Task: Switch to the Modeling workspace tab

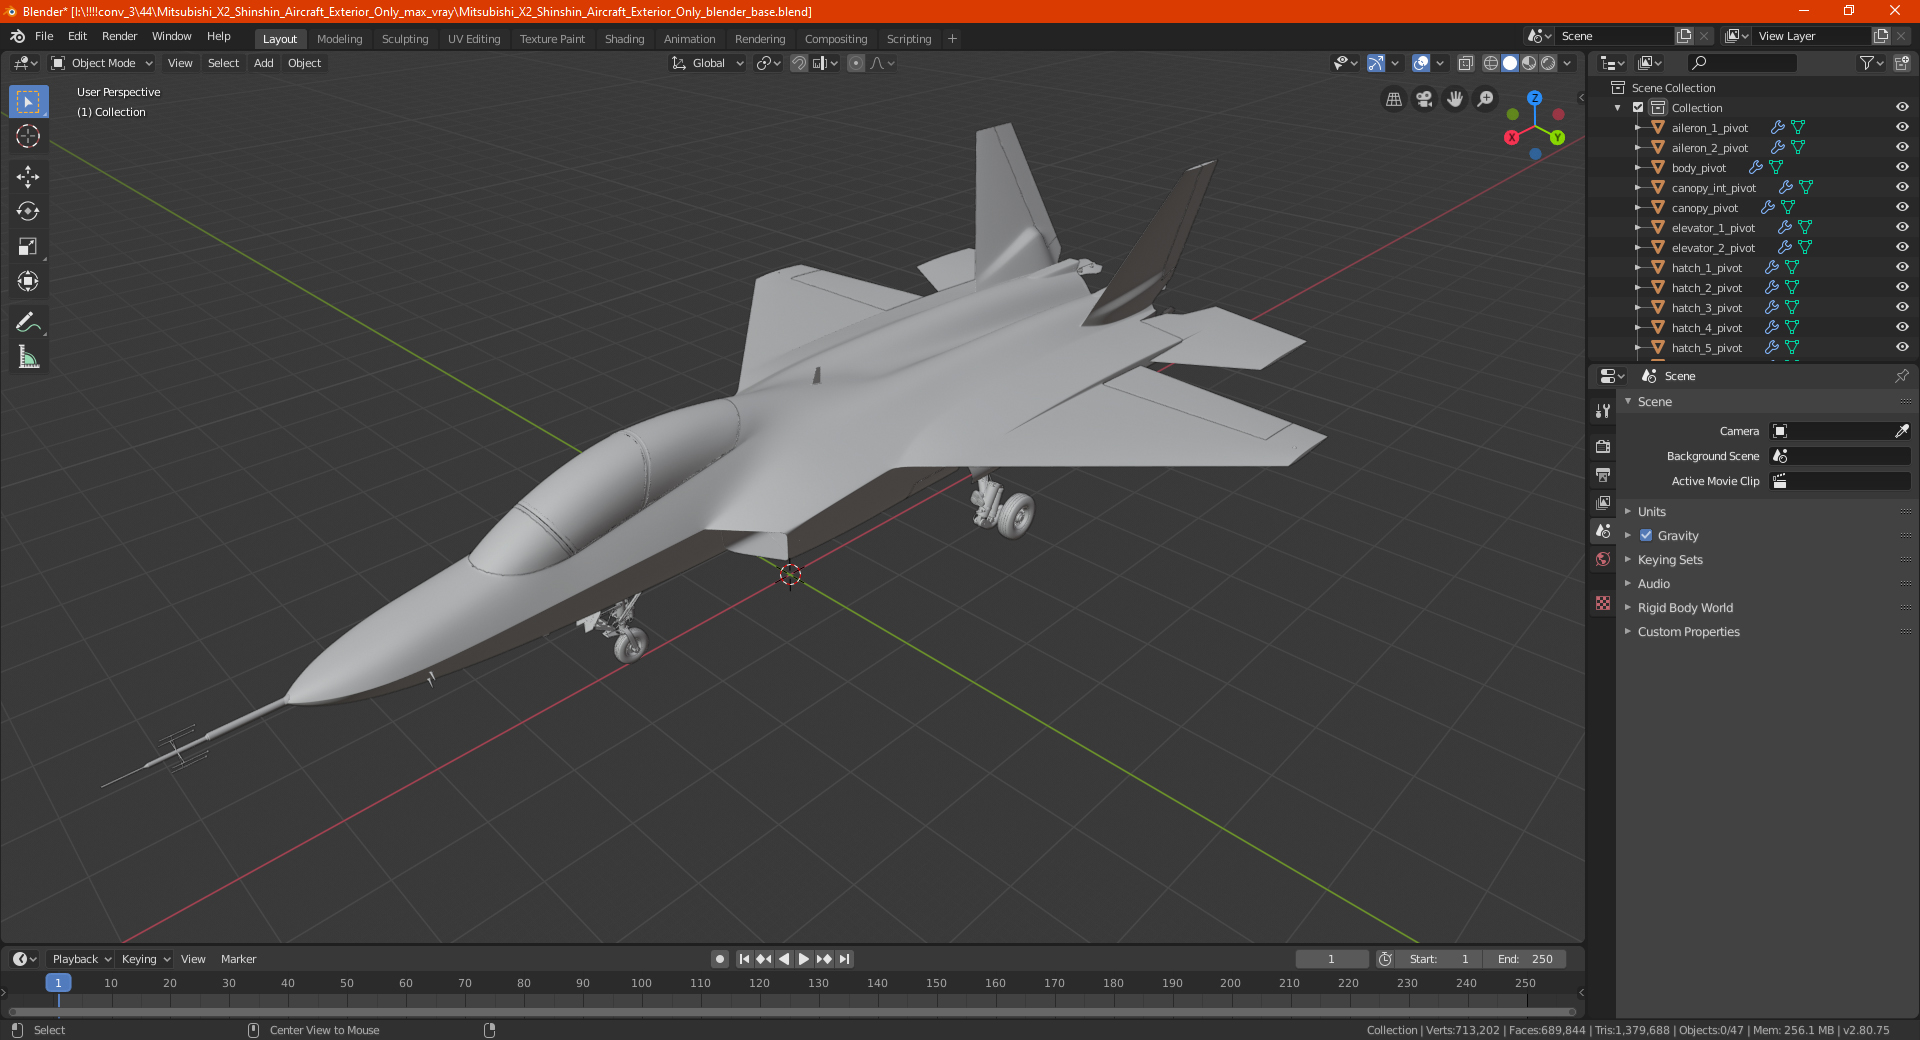Action: 339,39
